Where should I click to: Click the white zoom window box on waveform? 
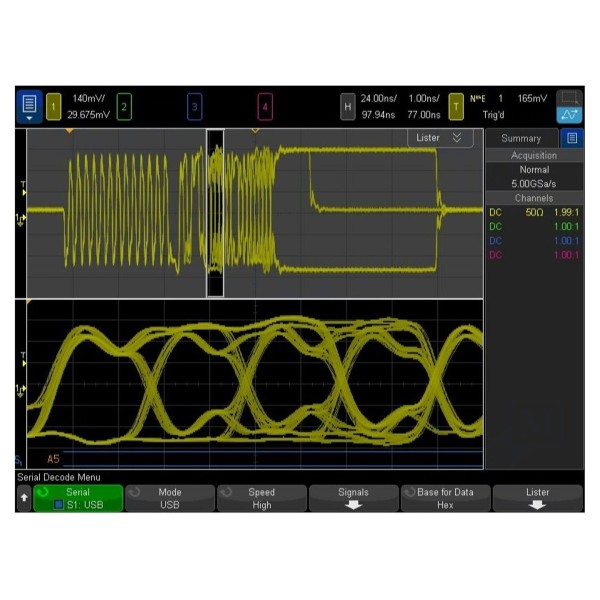[x=214, y=213]
